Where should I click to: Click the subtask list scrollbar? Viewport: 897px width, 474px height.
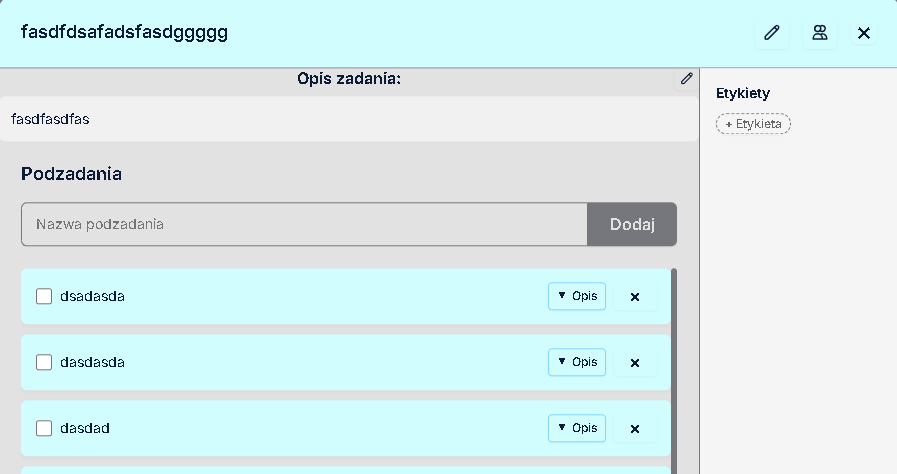point(674,370)
